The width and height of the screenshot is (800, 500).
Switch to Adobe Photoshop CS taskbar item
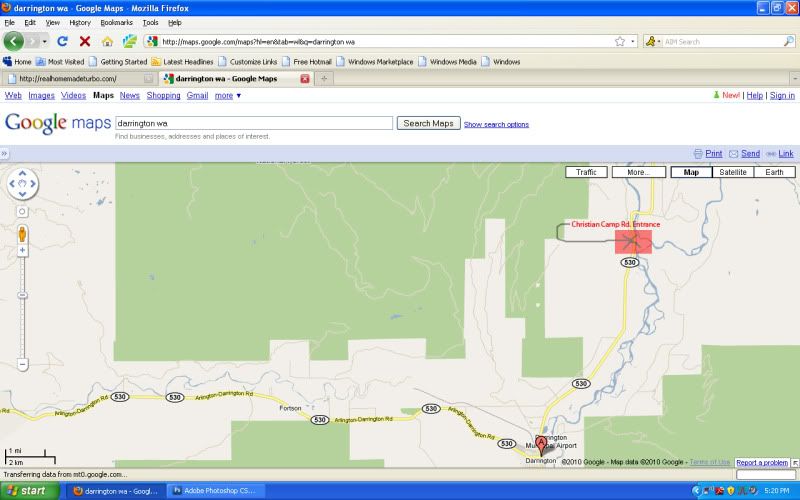click(x=214, y=491)
